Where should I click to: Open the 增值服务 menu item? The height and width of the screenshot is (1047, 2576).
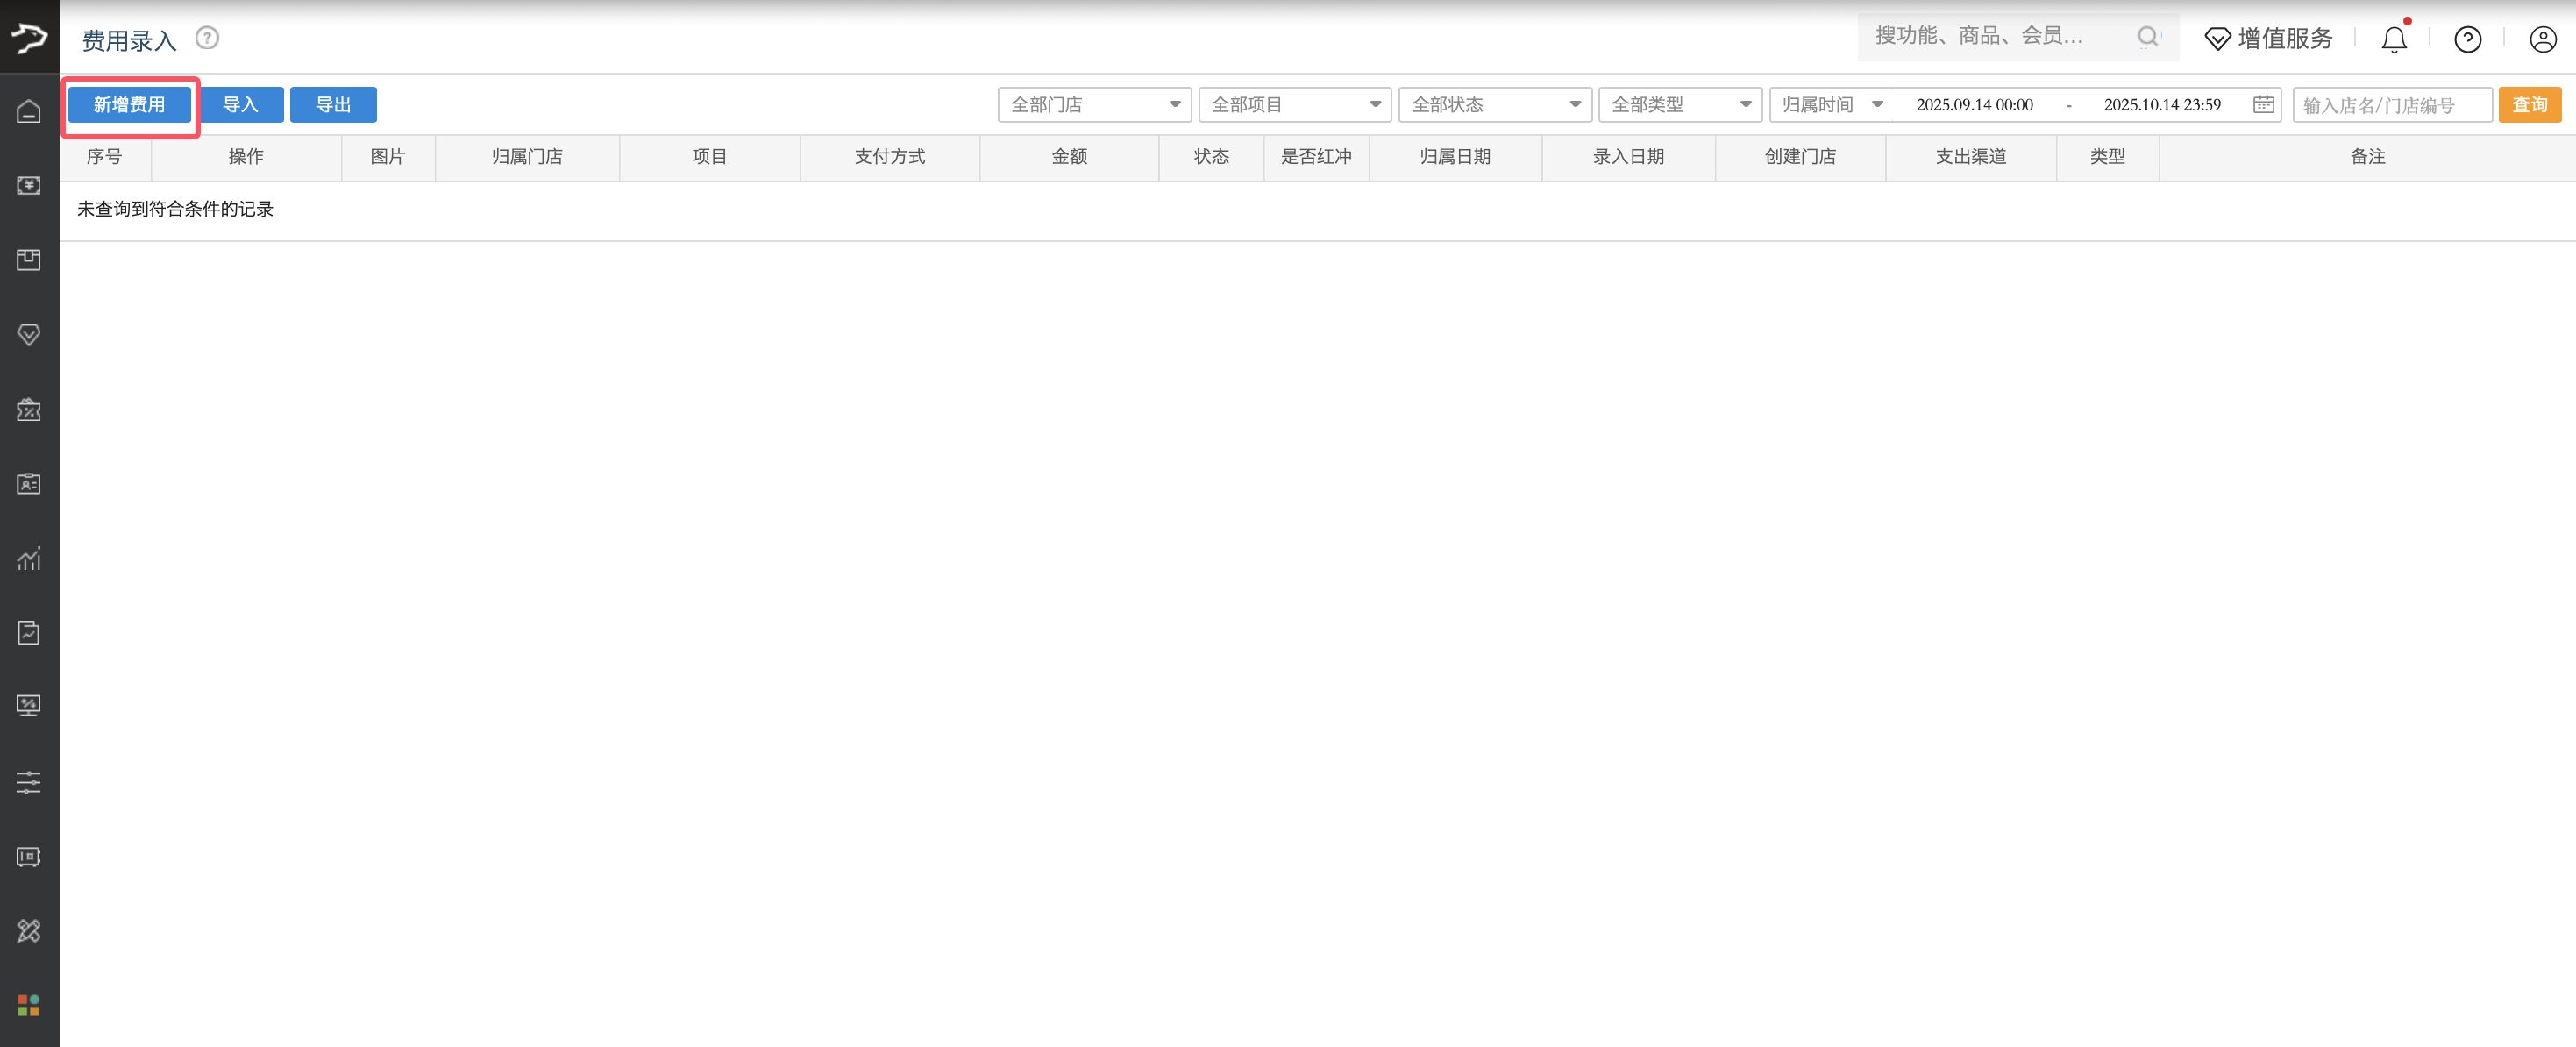click(2268, 39)
